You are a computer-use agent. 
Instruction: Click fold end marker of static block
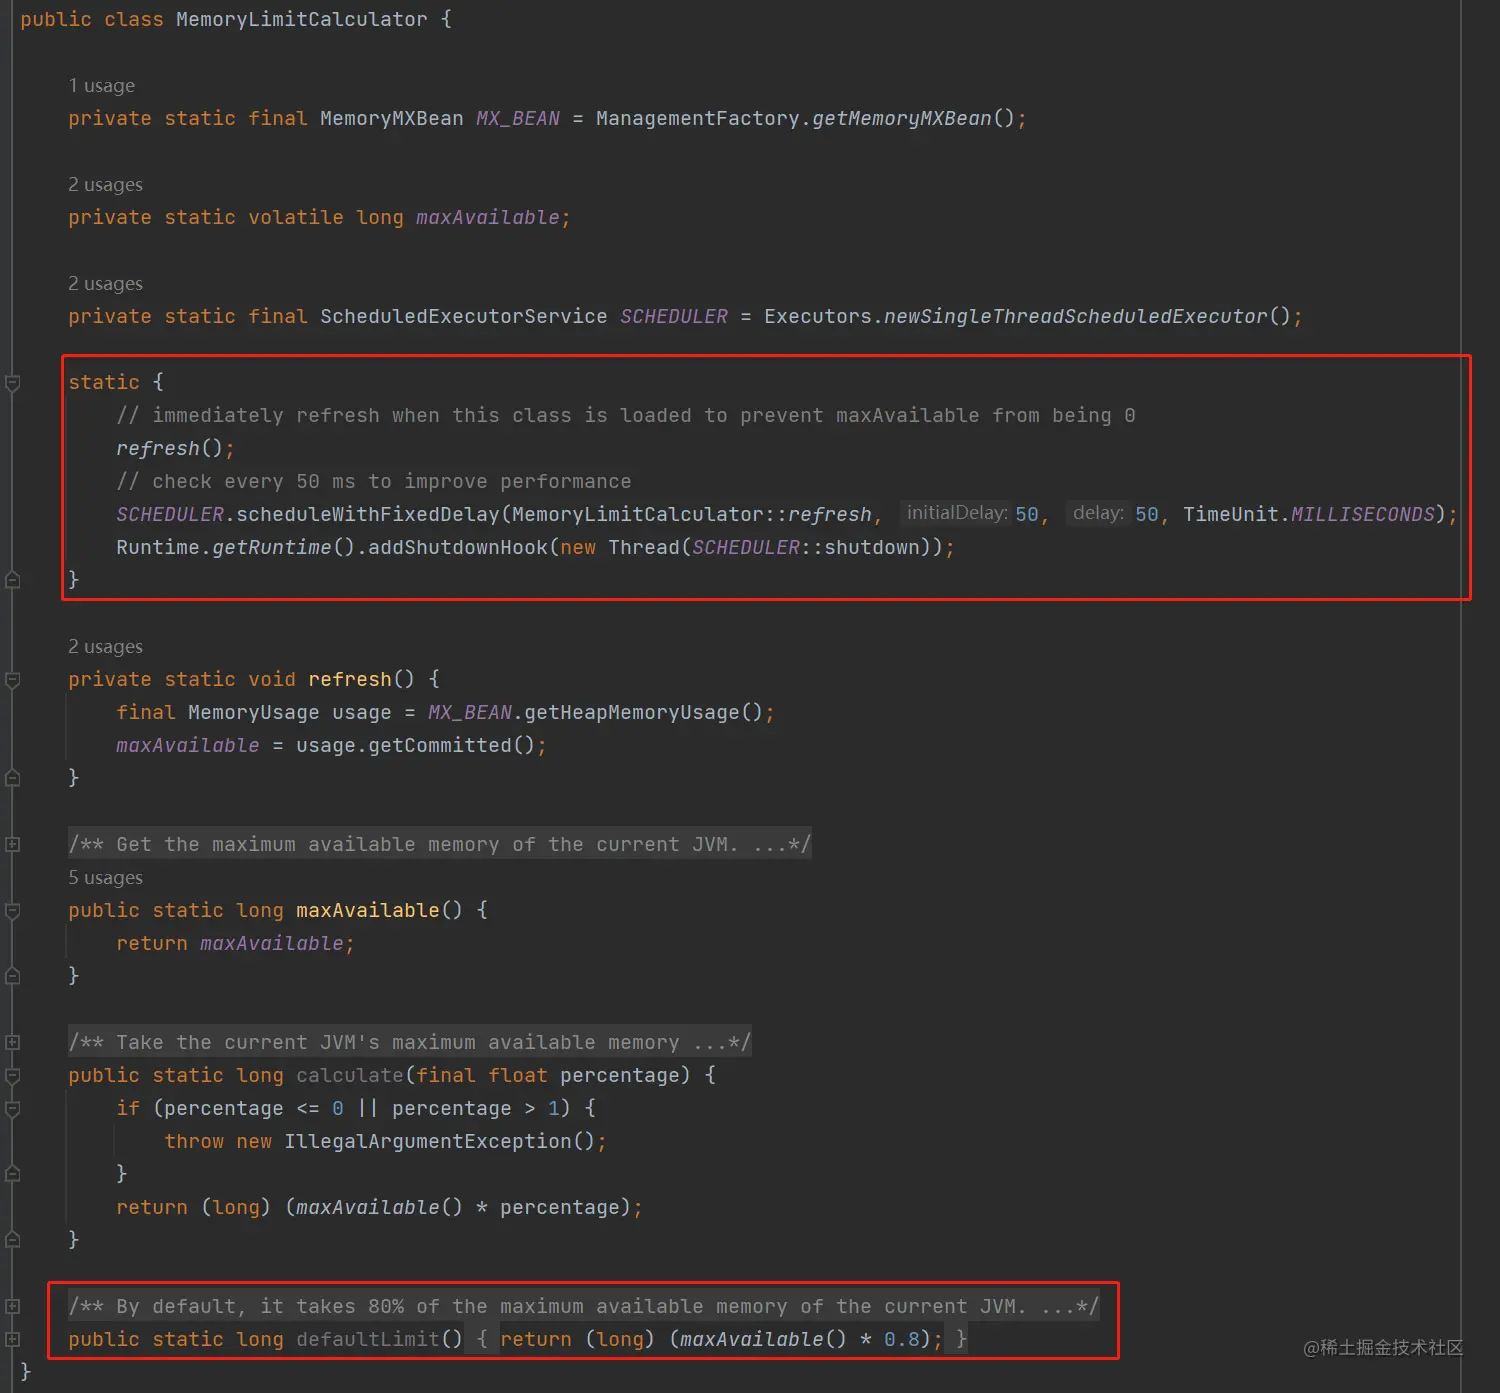[x=13, y=580]
